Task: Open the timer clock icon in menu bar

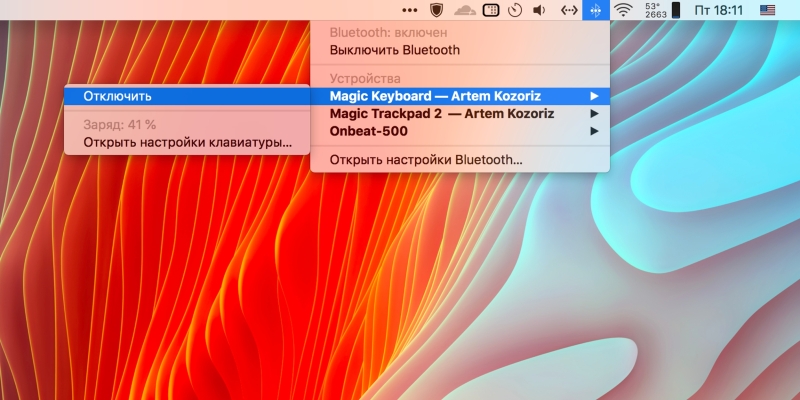Action: [x=516, y=10]
